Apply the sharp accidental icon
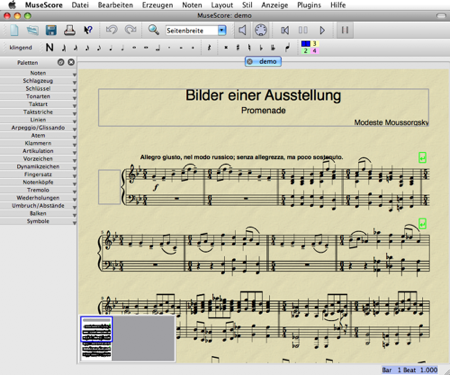Screen dimensions: 450x375 click(238, 48)
